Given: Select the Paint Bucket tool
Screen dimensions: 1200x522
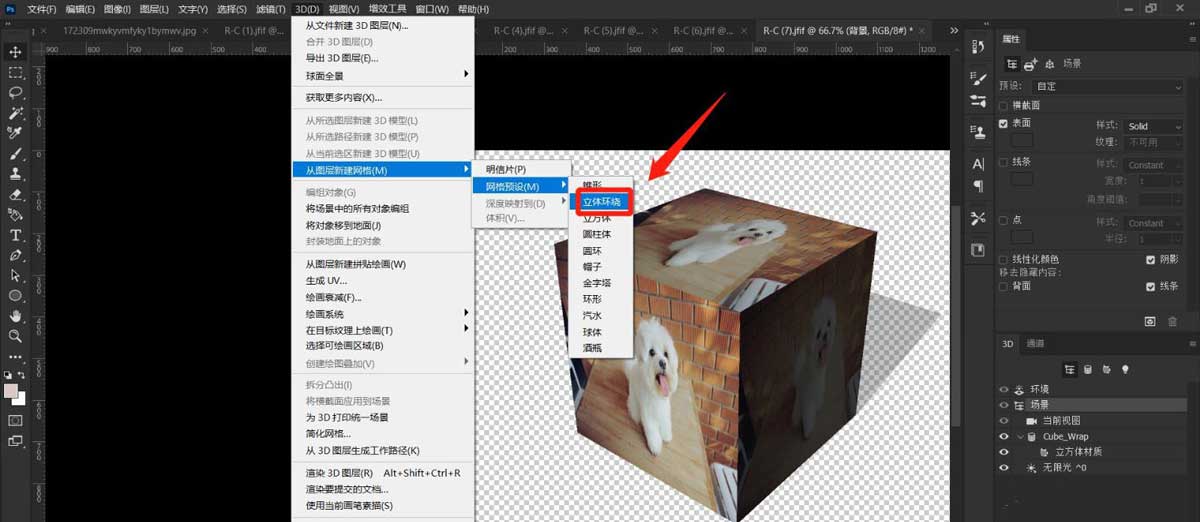Looking at the screenshot, I should click(16, 215).
